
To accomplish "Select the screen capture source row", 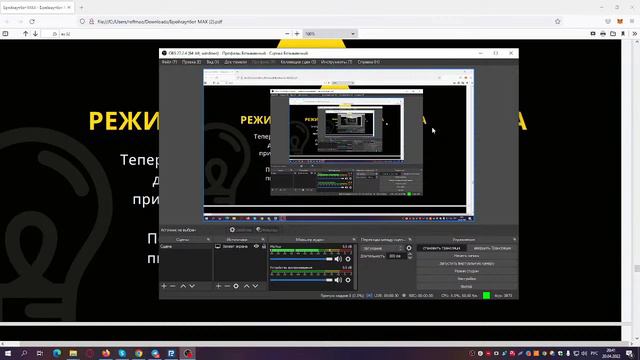I will click(x=240, y=247).
